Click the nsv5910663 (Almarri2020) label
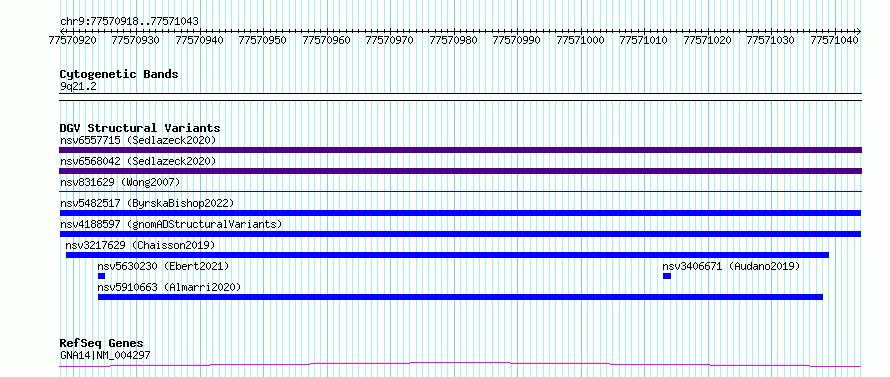The image size is (890, 377). pyautogui.click(x=169, y=287)
